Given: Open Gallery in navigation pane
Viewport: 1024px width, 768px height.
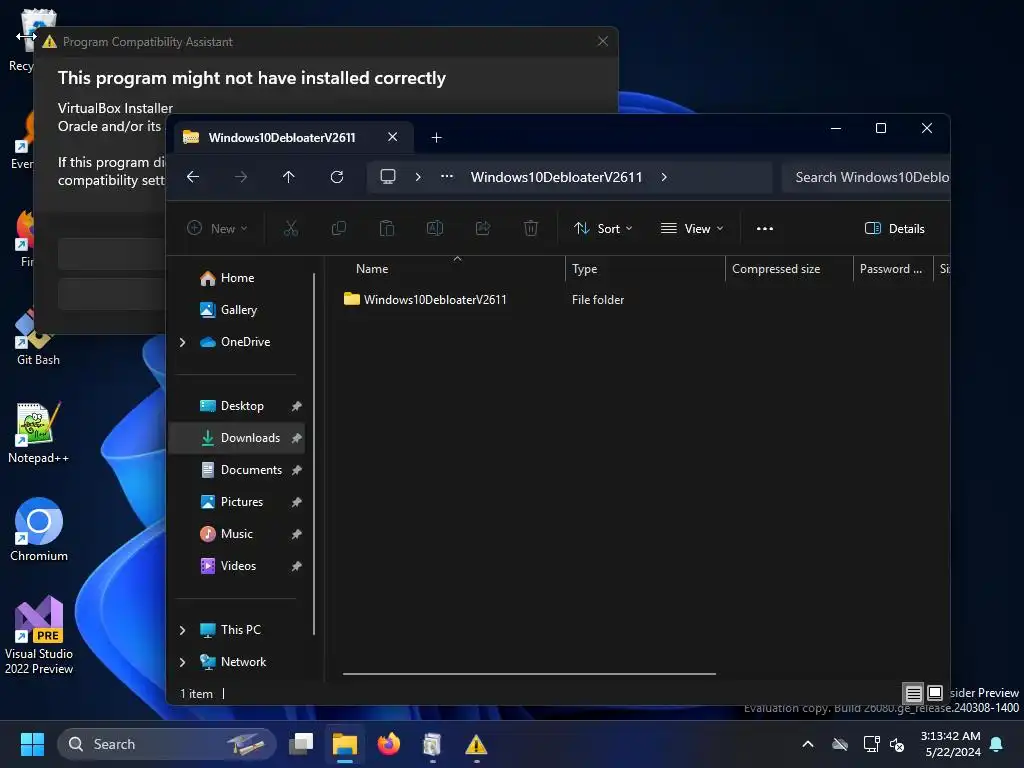Looking at the screenshot, I should (236, 310).
